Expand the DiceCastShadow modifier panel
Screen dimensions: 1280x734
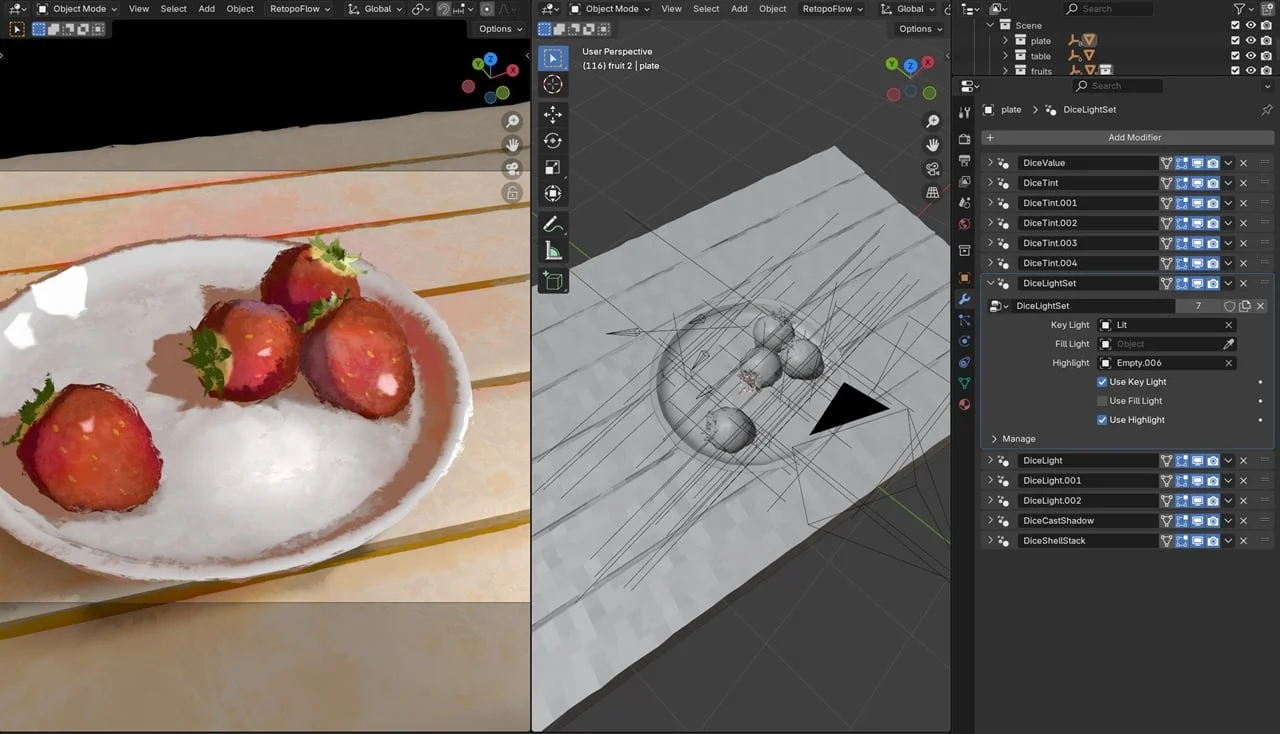[991, 521]
